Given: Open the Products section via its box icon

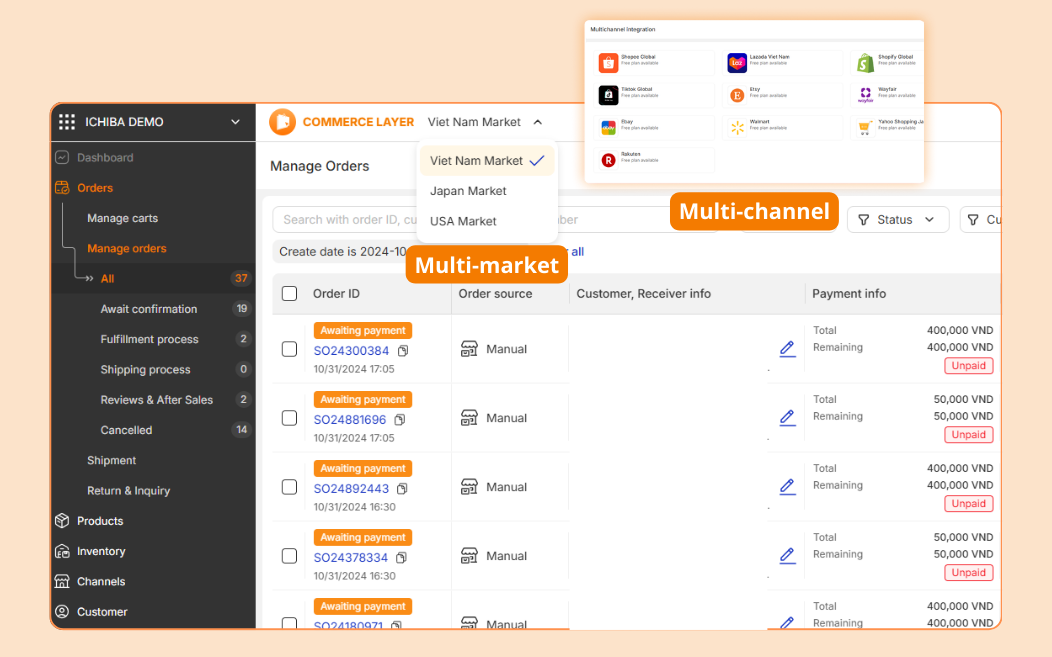Looking at the screenshot, I should click(x=62, y=521).
